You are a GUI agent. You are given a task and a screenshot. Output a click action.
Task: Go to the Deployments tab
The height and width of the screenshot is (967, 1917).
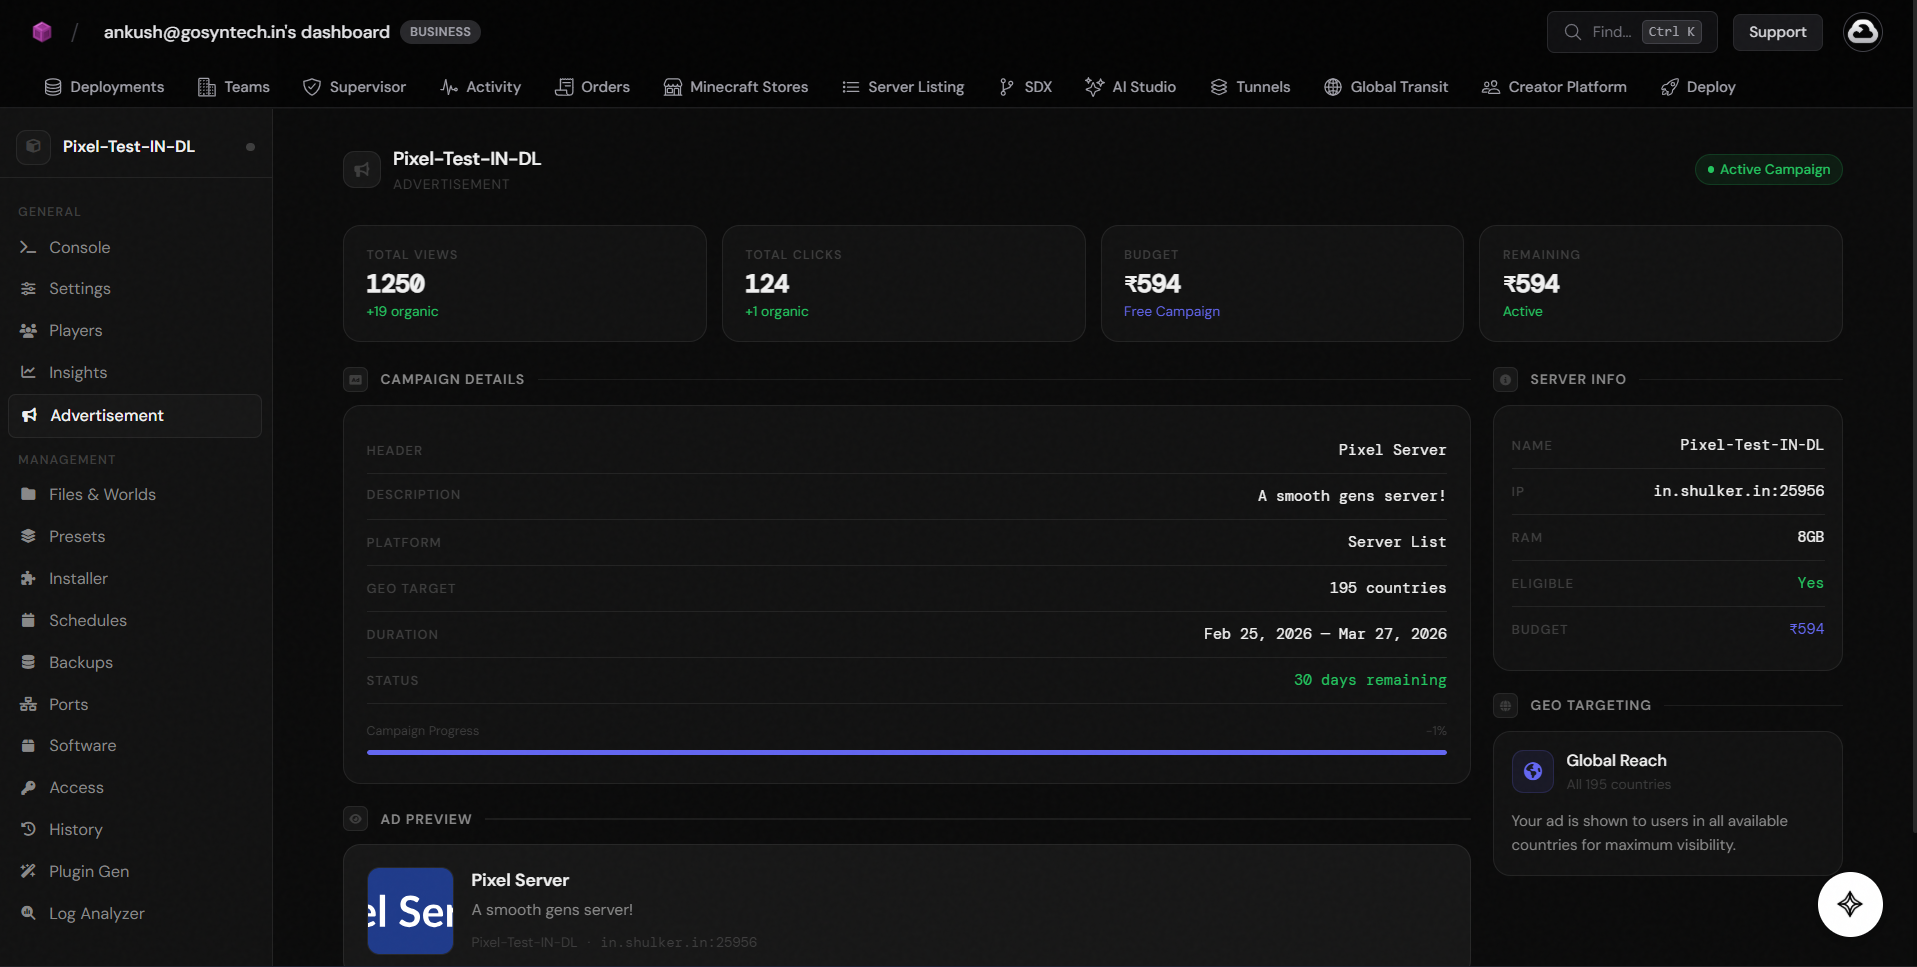[104, 87]
